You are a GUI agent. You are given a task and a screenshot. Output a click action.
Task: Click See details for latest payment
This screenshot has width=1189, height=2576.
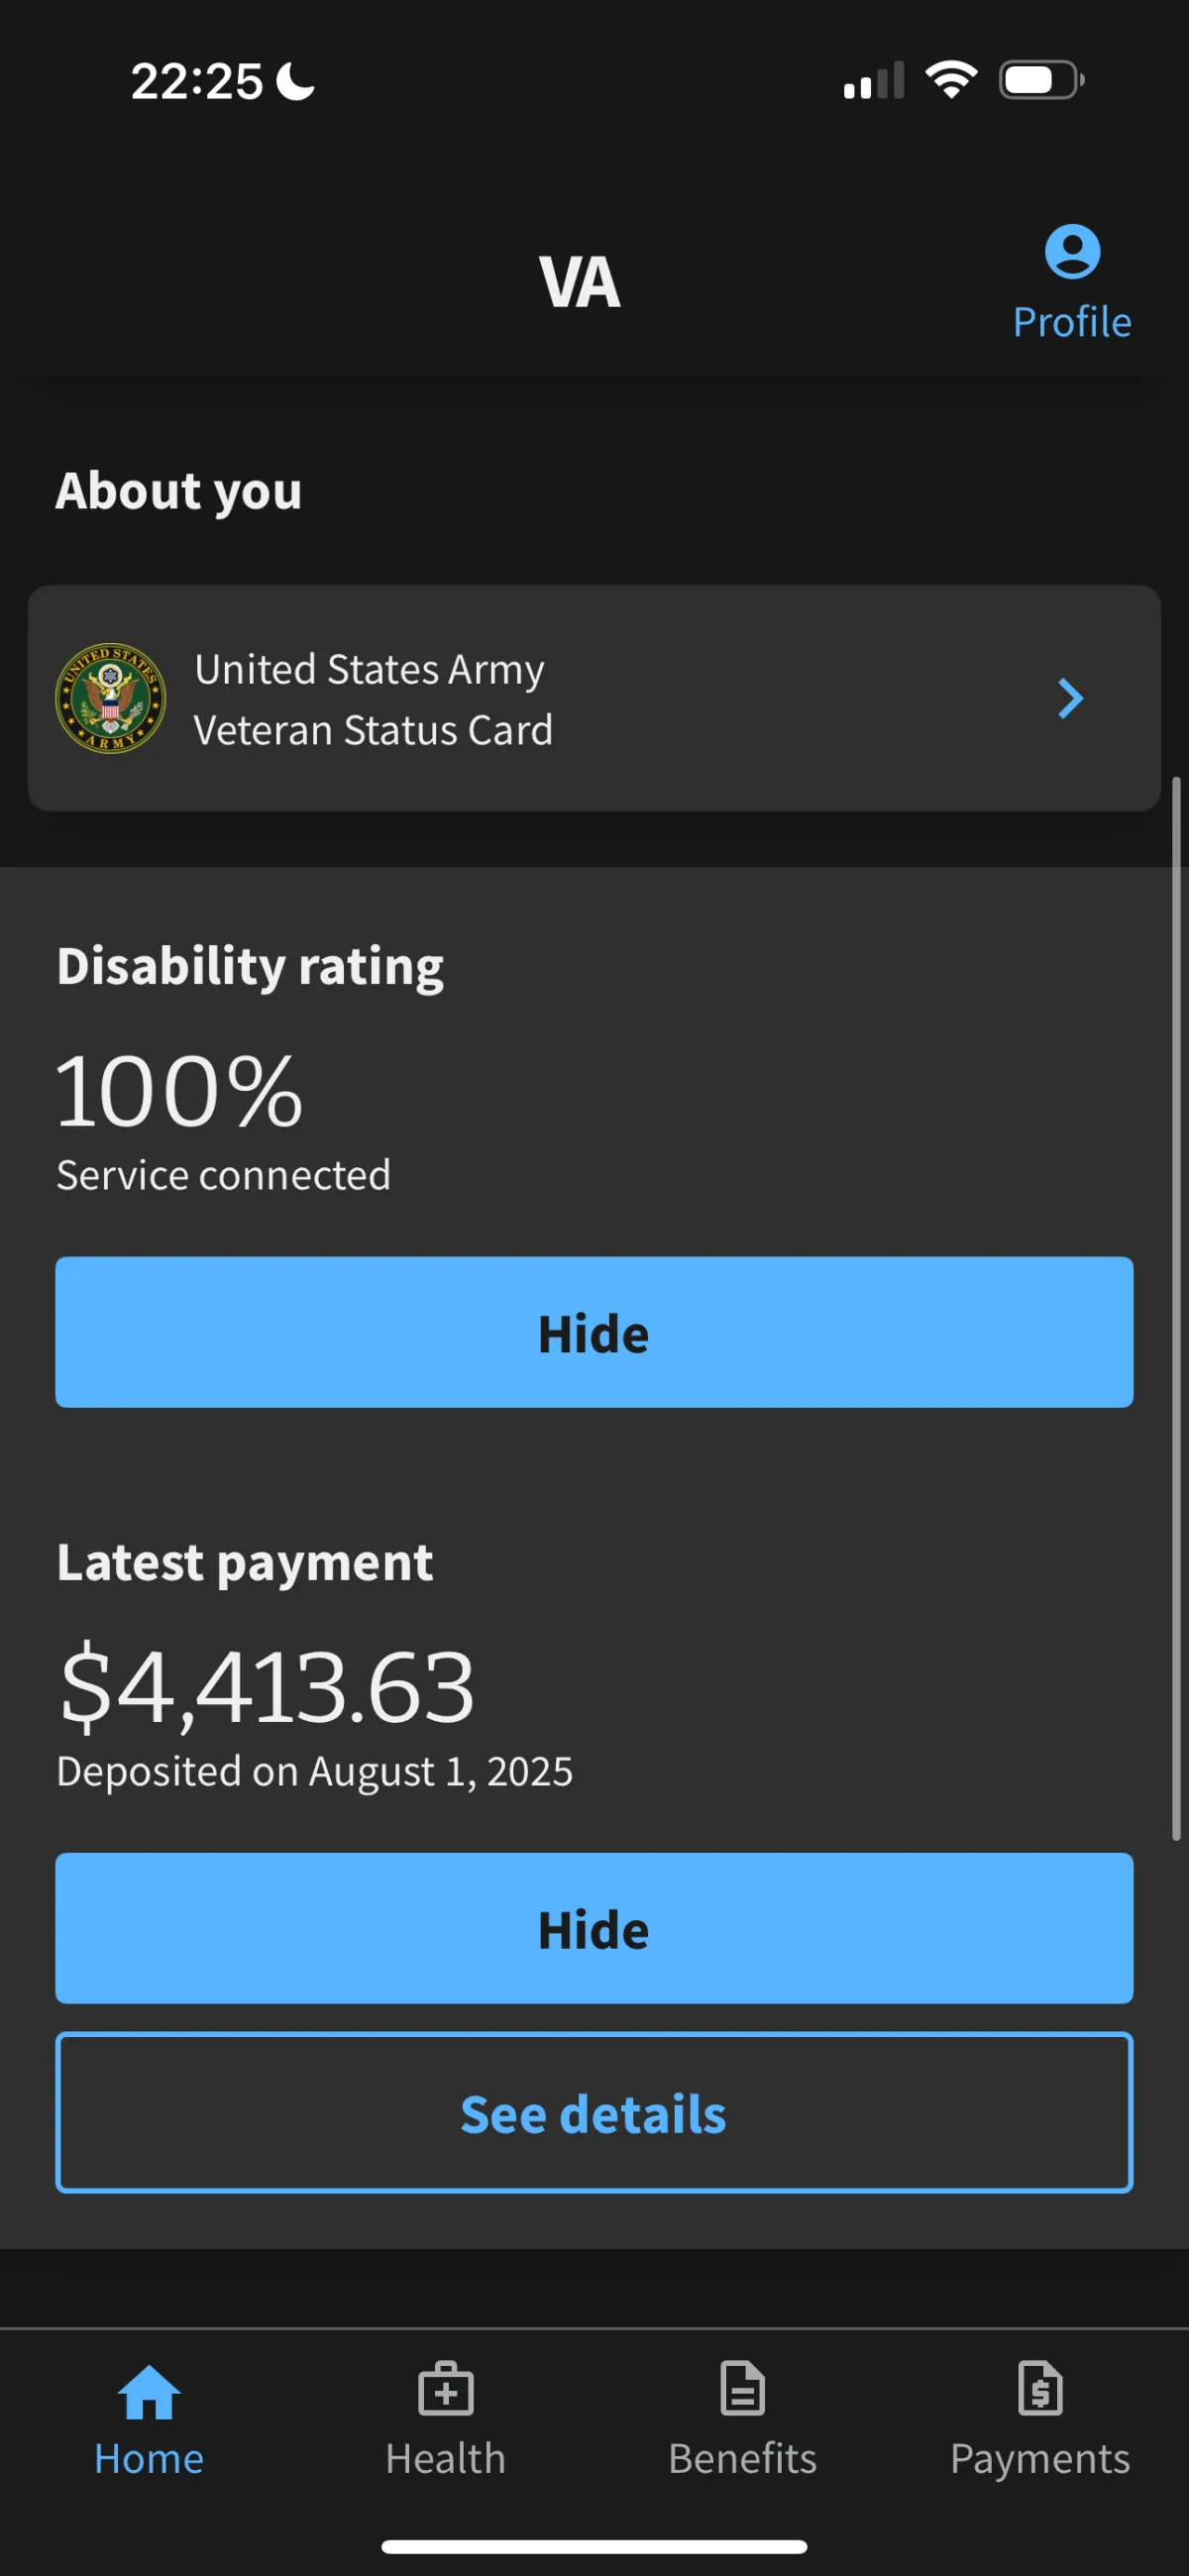click(x=594, y=2113)
